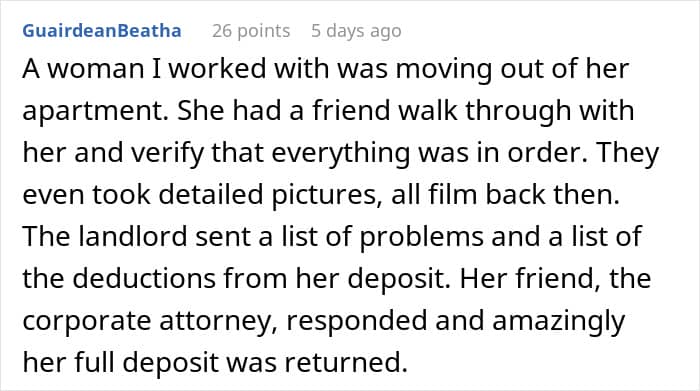
Task: Click the word "detailed" in the comment
Action: [x=211, y=195]
